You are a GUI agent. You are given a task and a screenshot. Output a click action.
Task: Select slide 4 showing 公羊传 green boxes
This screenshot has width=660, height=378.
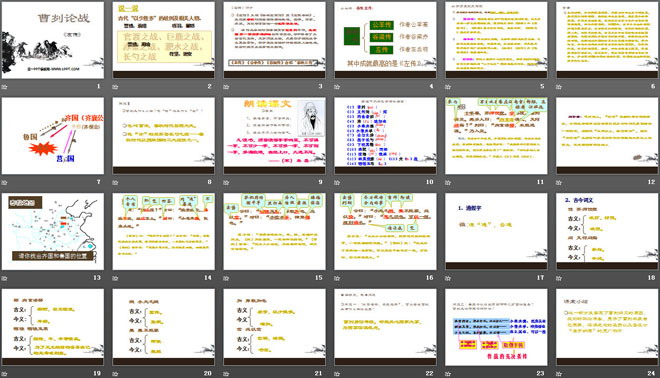pos(385,40)
